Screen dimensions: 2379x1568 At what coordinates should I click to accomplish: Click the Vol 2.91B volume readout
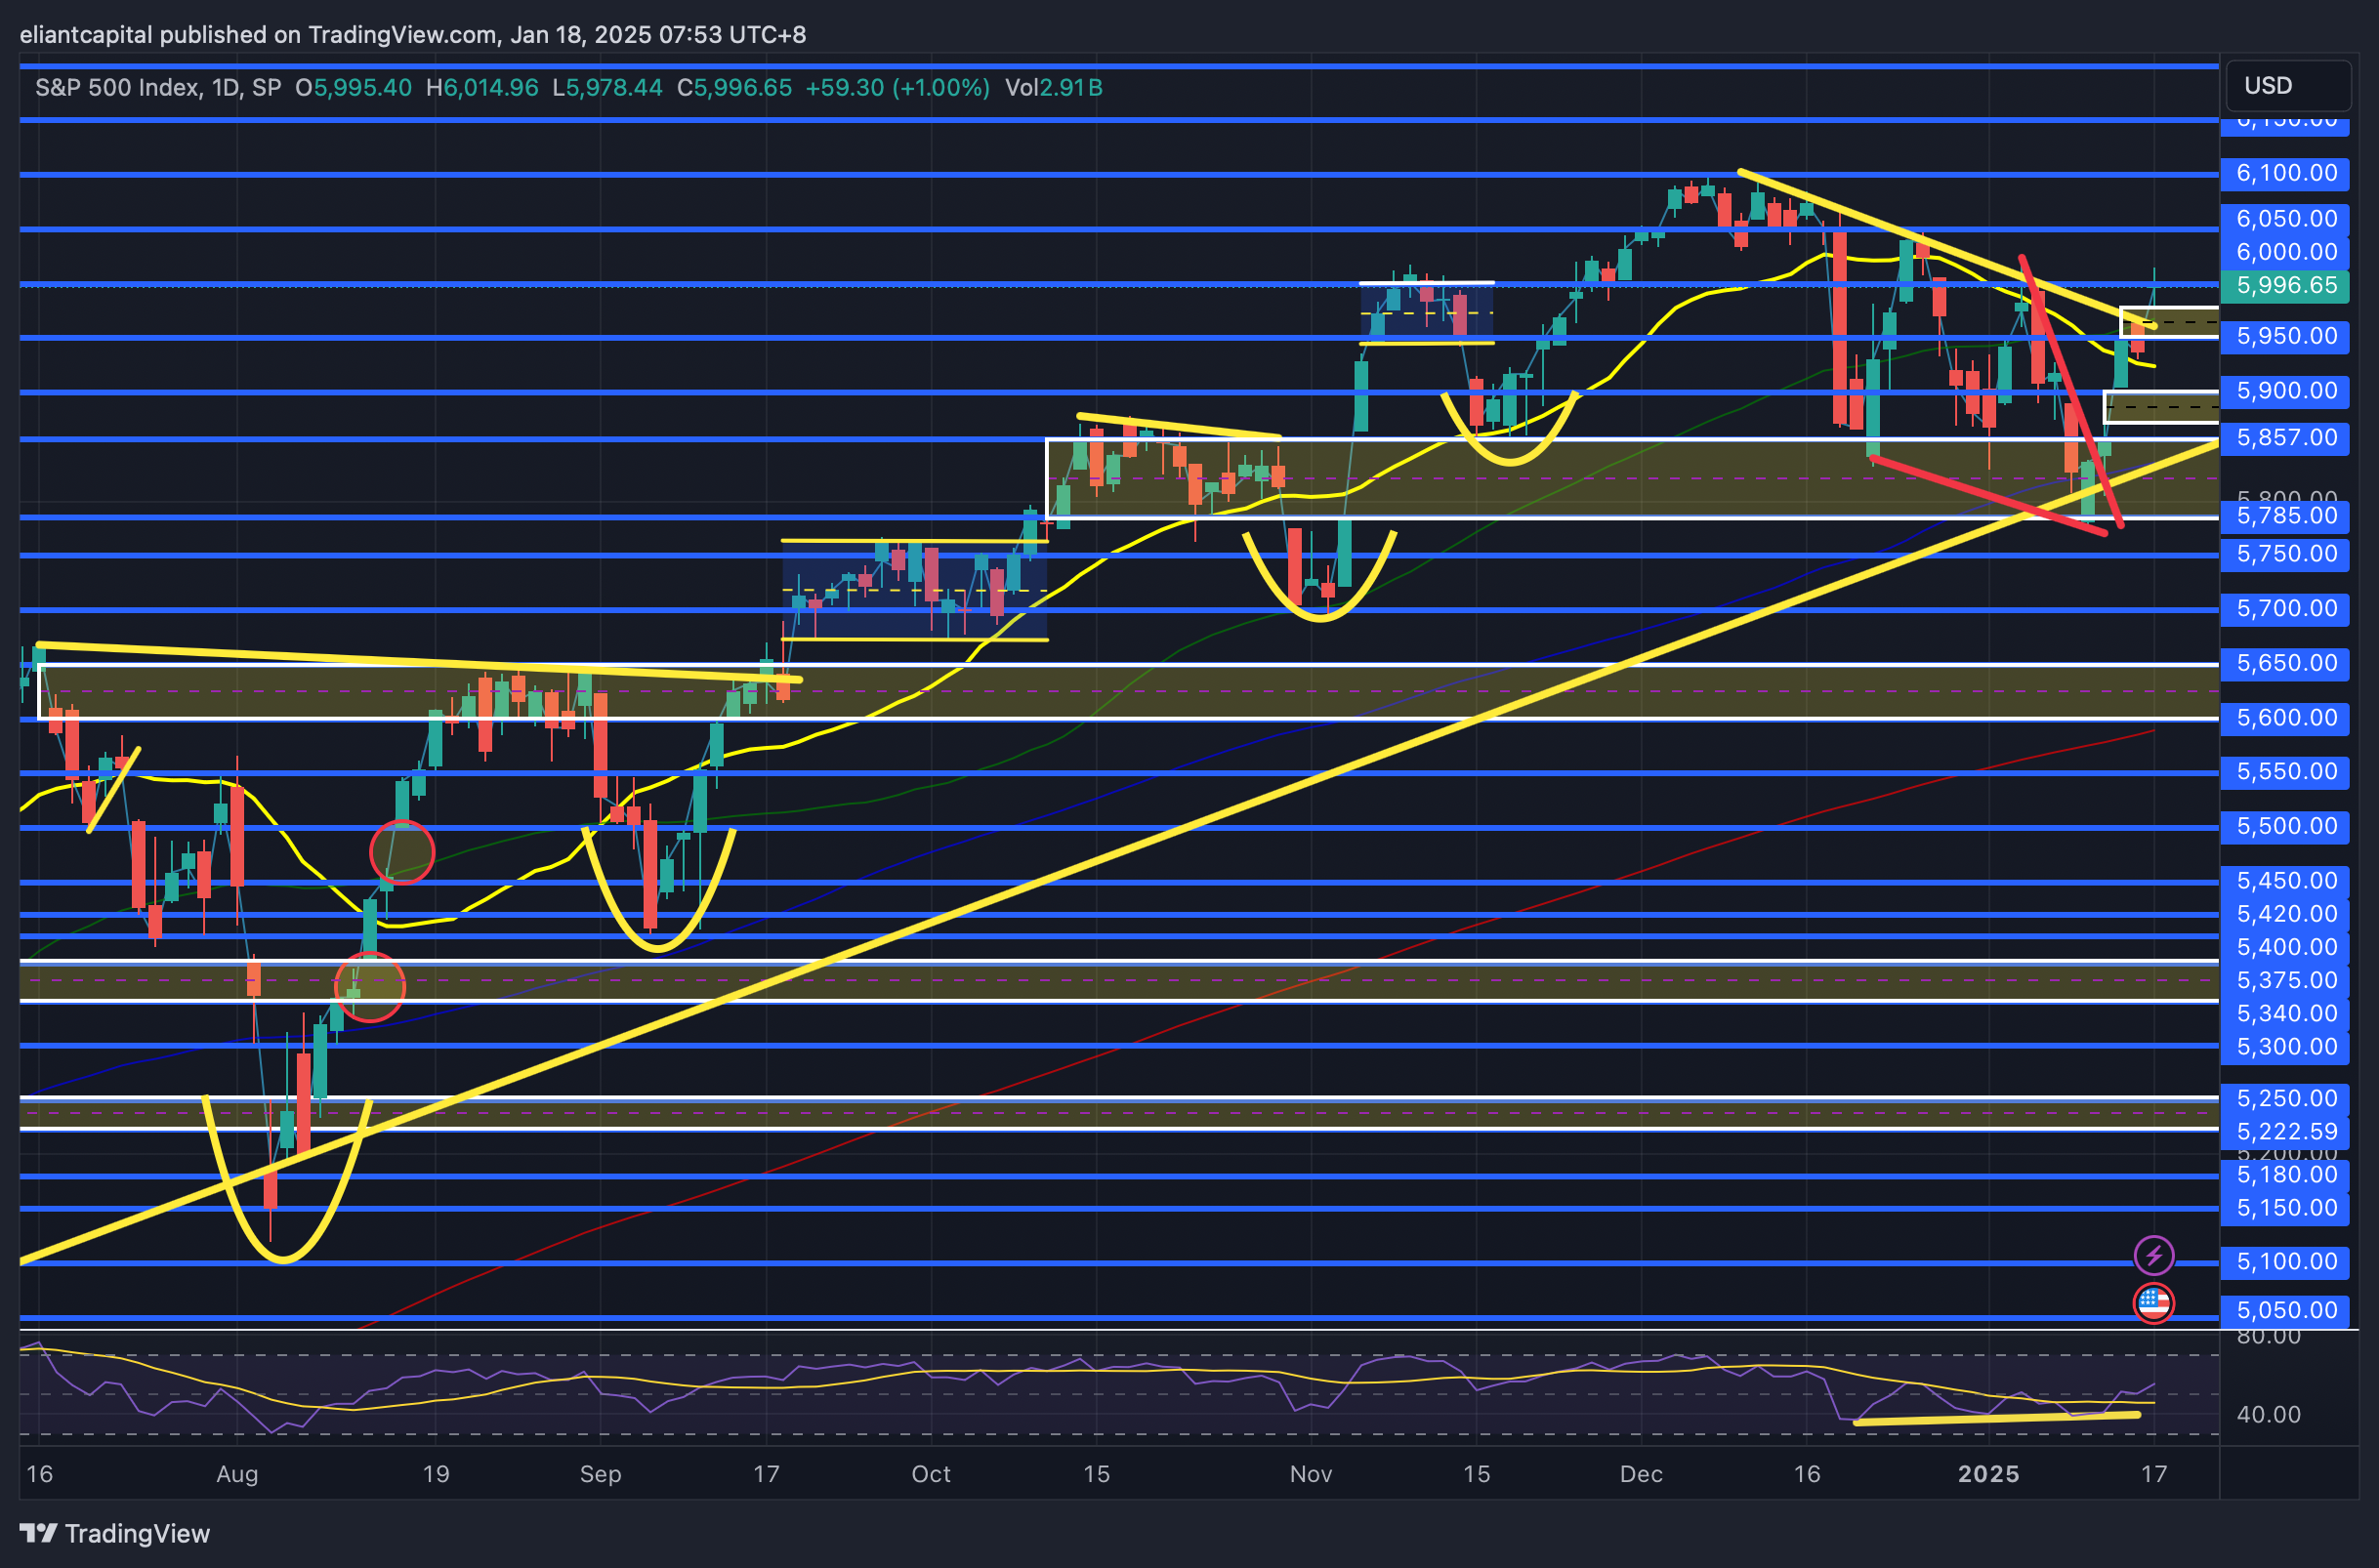coord(1053,88)
